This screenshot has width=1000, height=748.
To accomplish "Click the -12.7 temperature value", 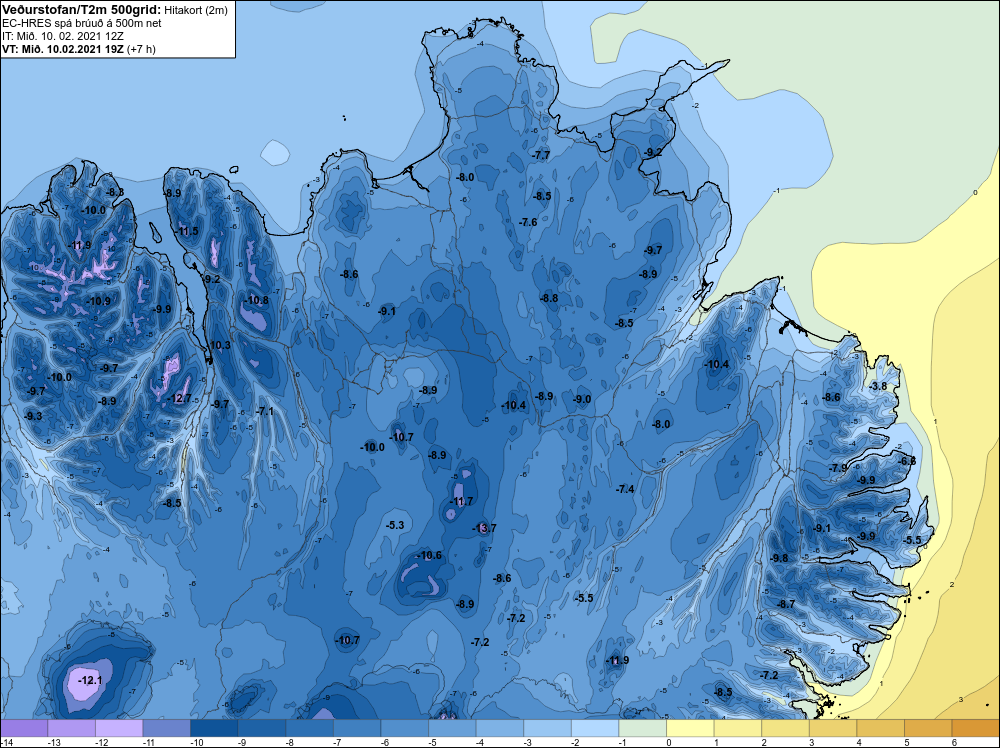I will (x=179, y=399).
